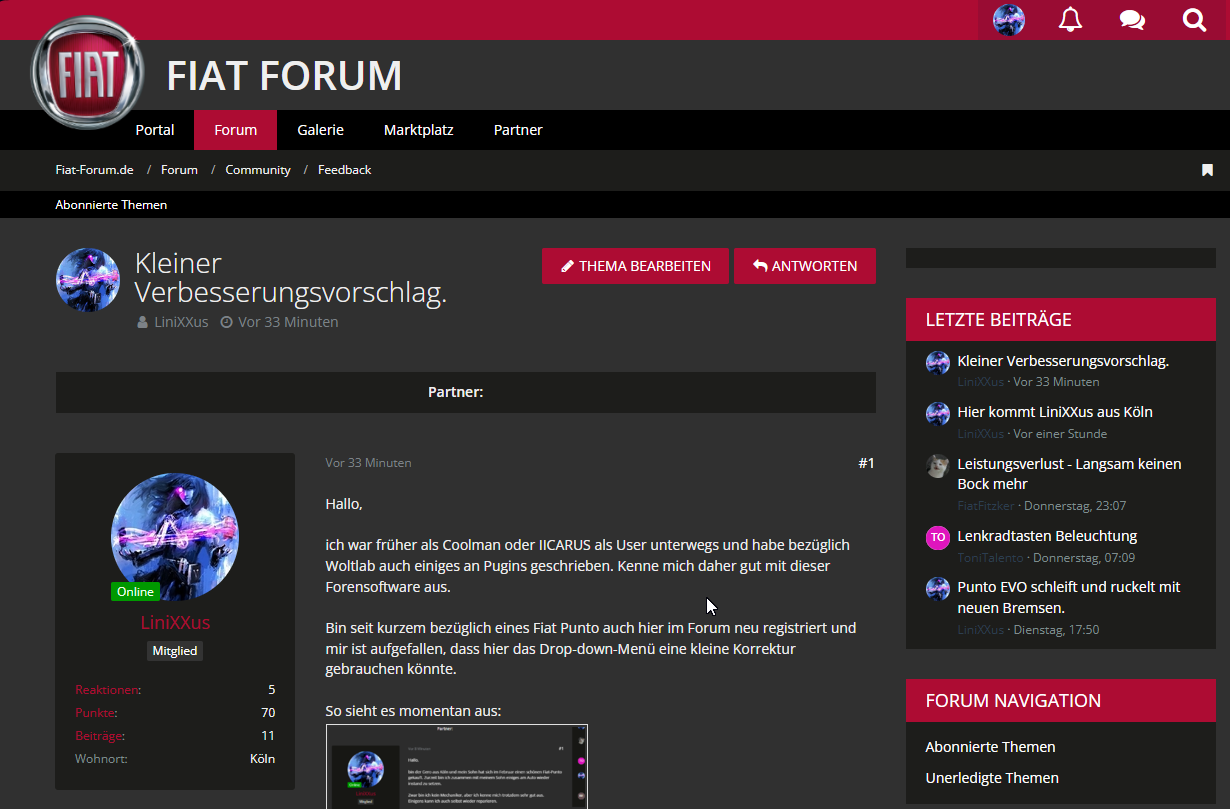Open the Community breadcrumb link

click(x=258, y=170)
